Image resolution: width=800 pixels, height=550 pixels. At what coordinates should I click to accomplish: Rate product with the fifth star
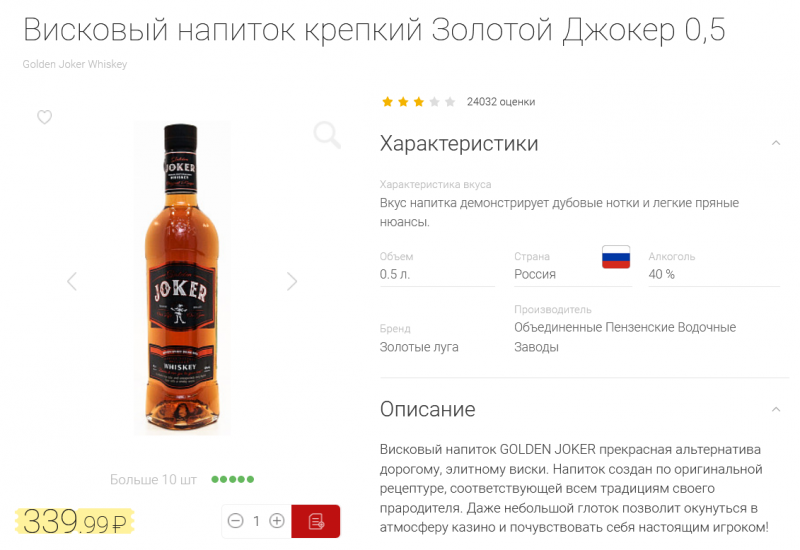tap(450, 102)
